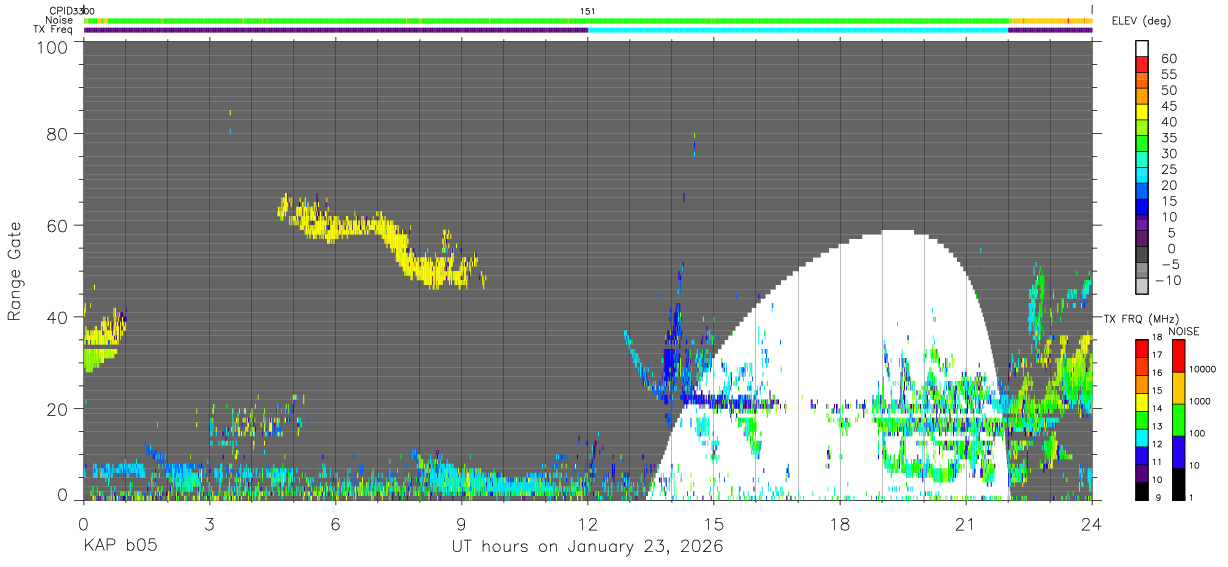Click the 'CPID' label

[x=61, y=11]
